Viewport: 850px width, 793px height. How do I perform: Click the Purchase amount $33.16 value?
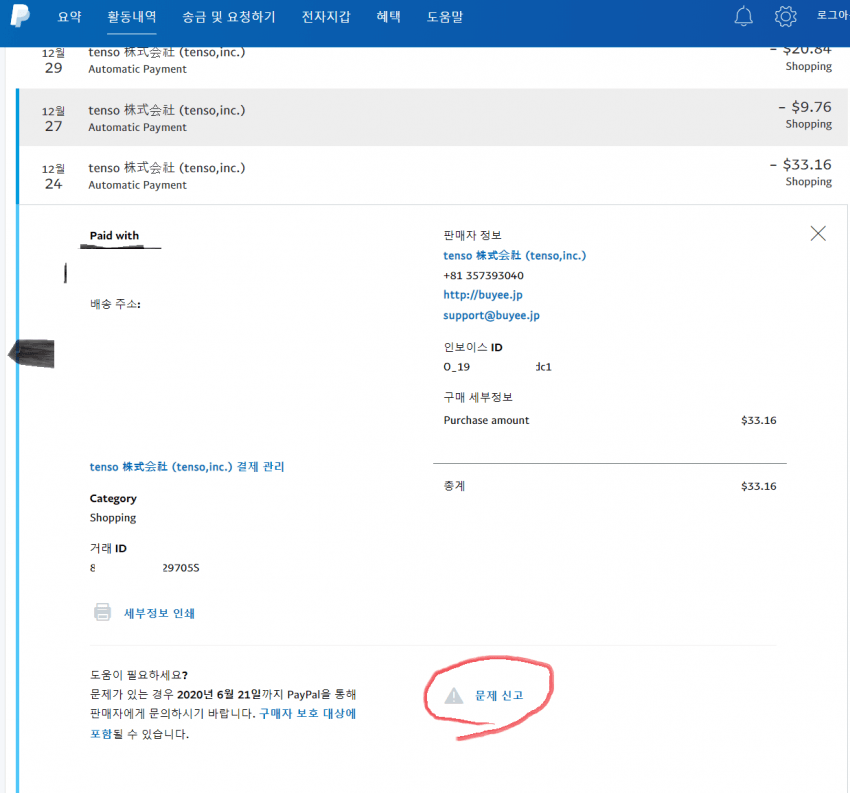[x=758, y=420]
